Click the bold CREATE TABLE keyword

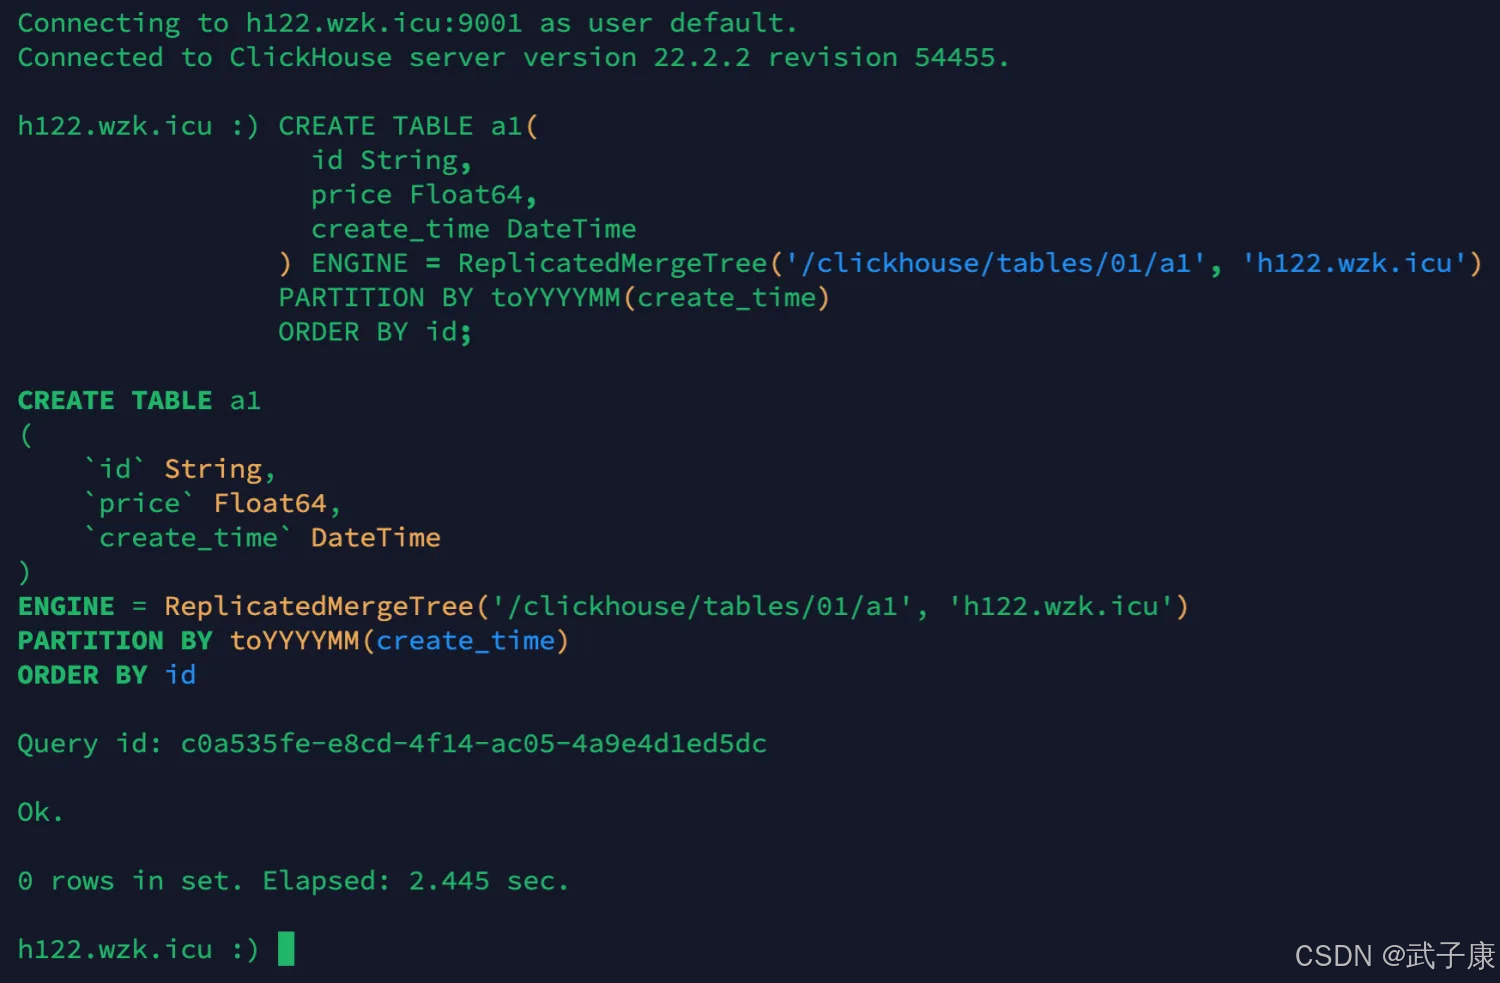(x=115, y=401)
